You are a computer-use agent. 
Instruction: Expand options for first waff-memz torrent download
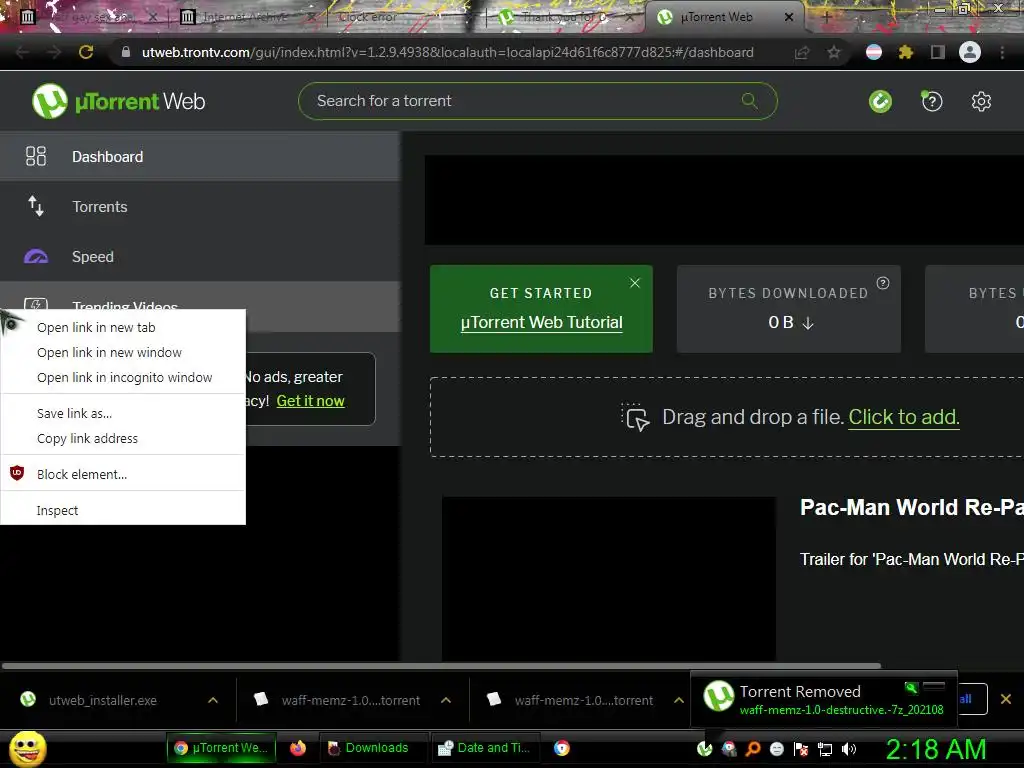click(446, 700)
